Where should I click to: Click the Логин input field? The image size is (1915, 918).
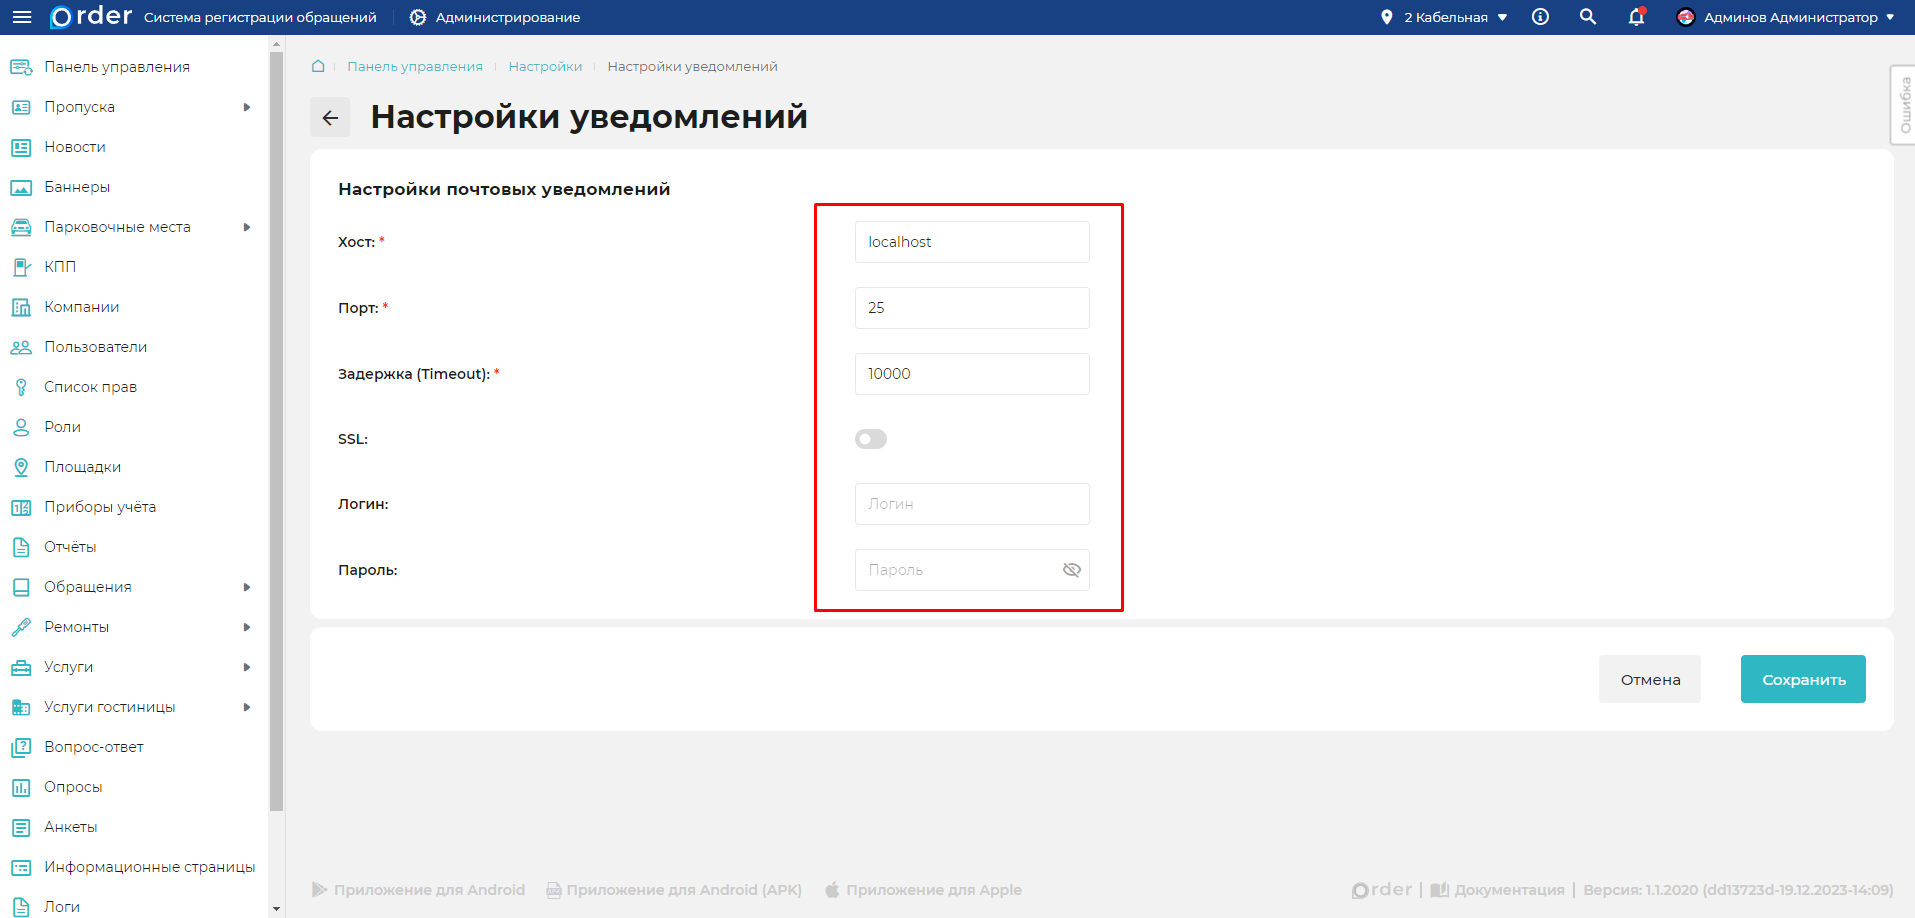[x=971, y=503]
